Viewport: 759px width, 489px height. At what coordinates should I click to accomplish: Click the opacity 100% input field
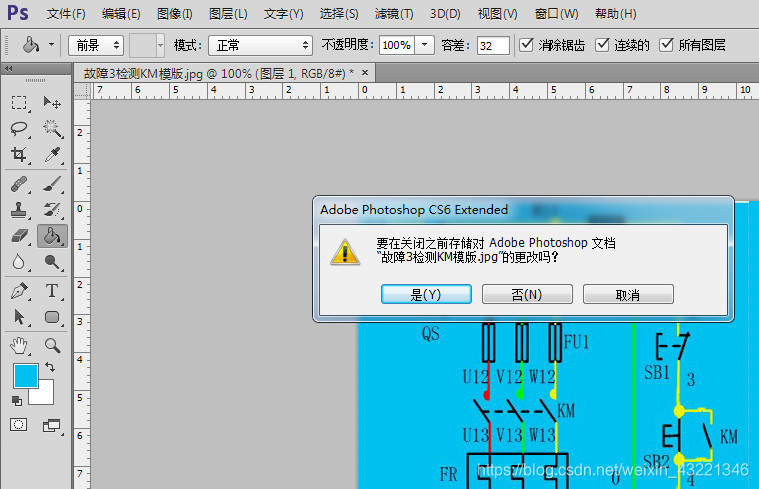point(397,46)
